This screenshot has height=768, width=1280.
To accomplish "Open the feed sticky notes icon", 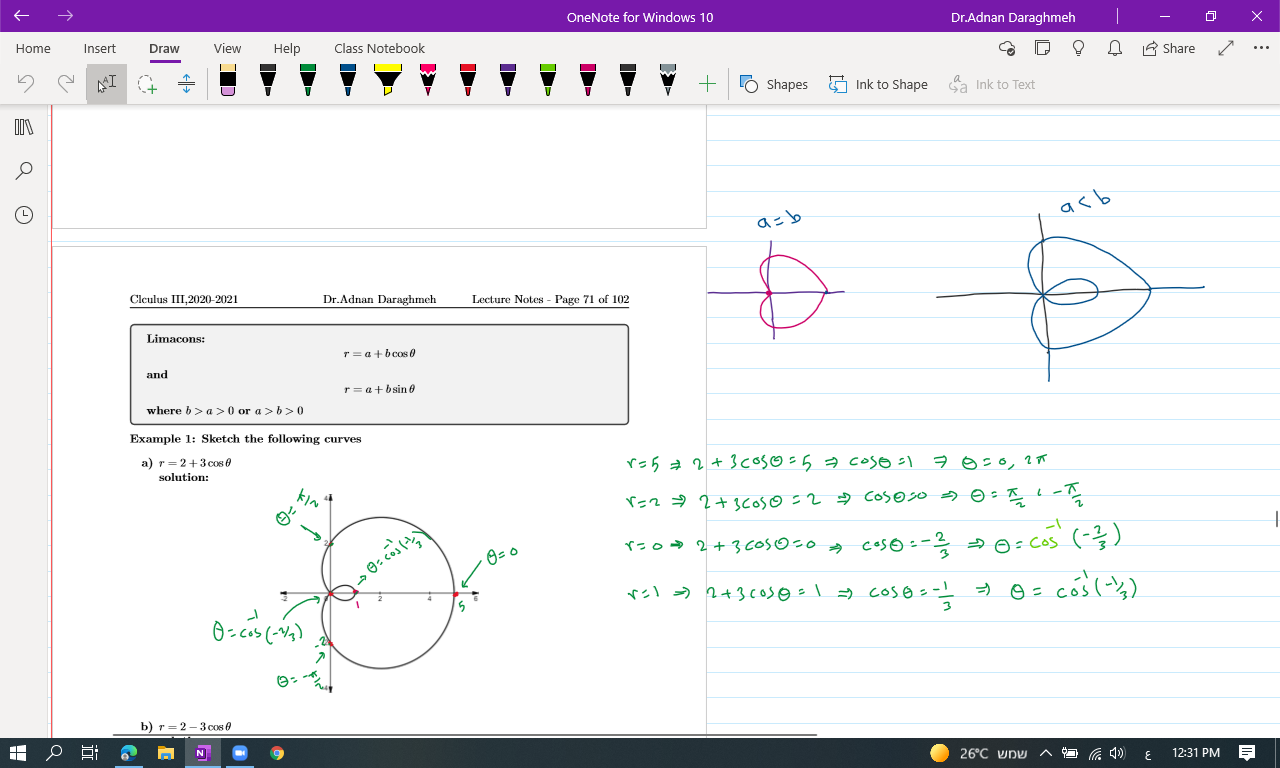I will tap(1042, 48).
